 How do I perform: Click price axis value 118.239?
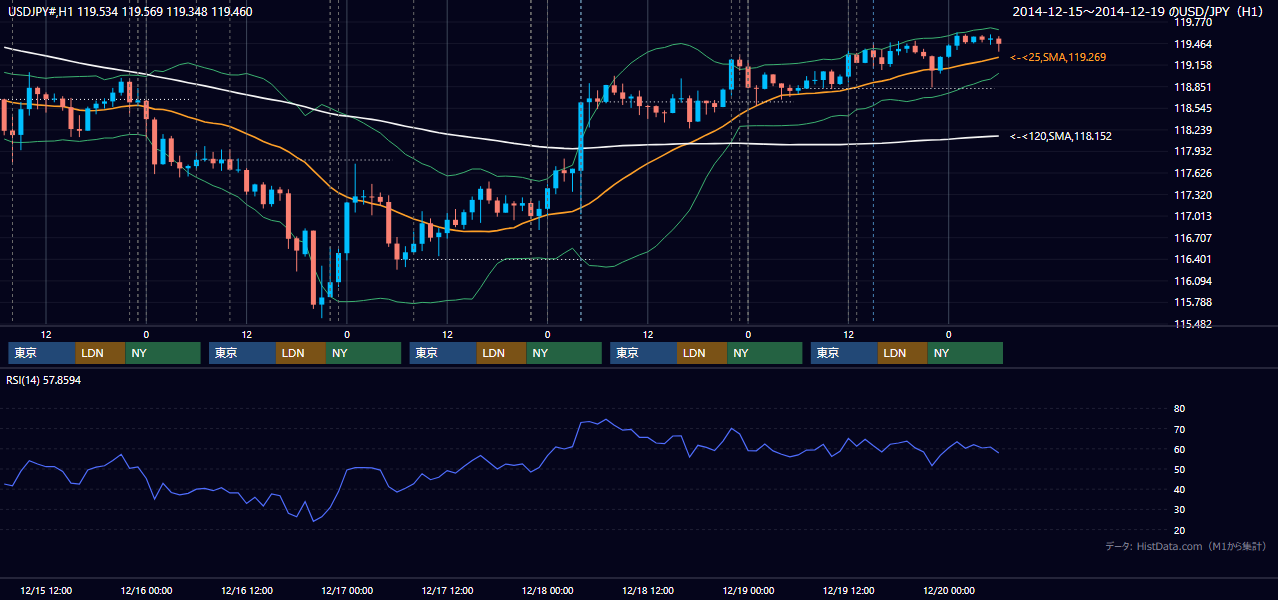(x=1193, y=130)
